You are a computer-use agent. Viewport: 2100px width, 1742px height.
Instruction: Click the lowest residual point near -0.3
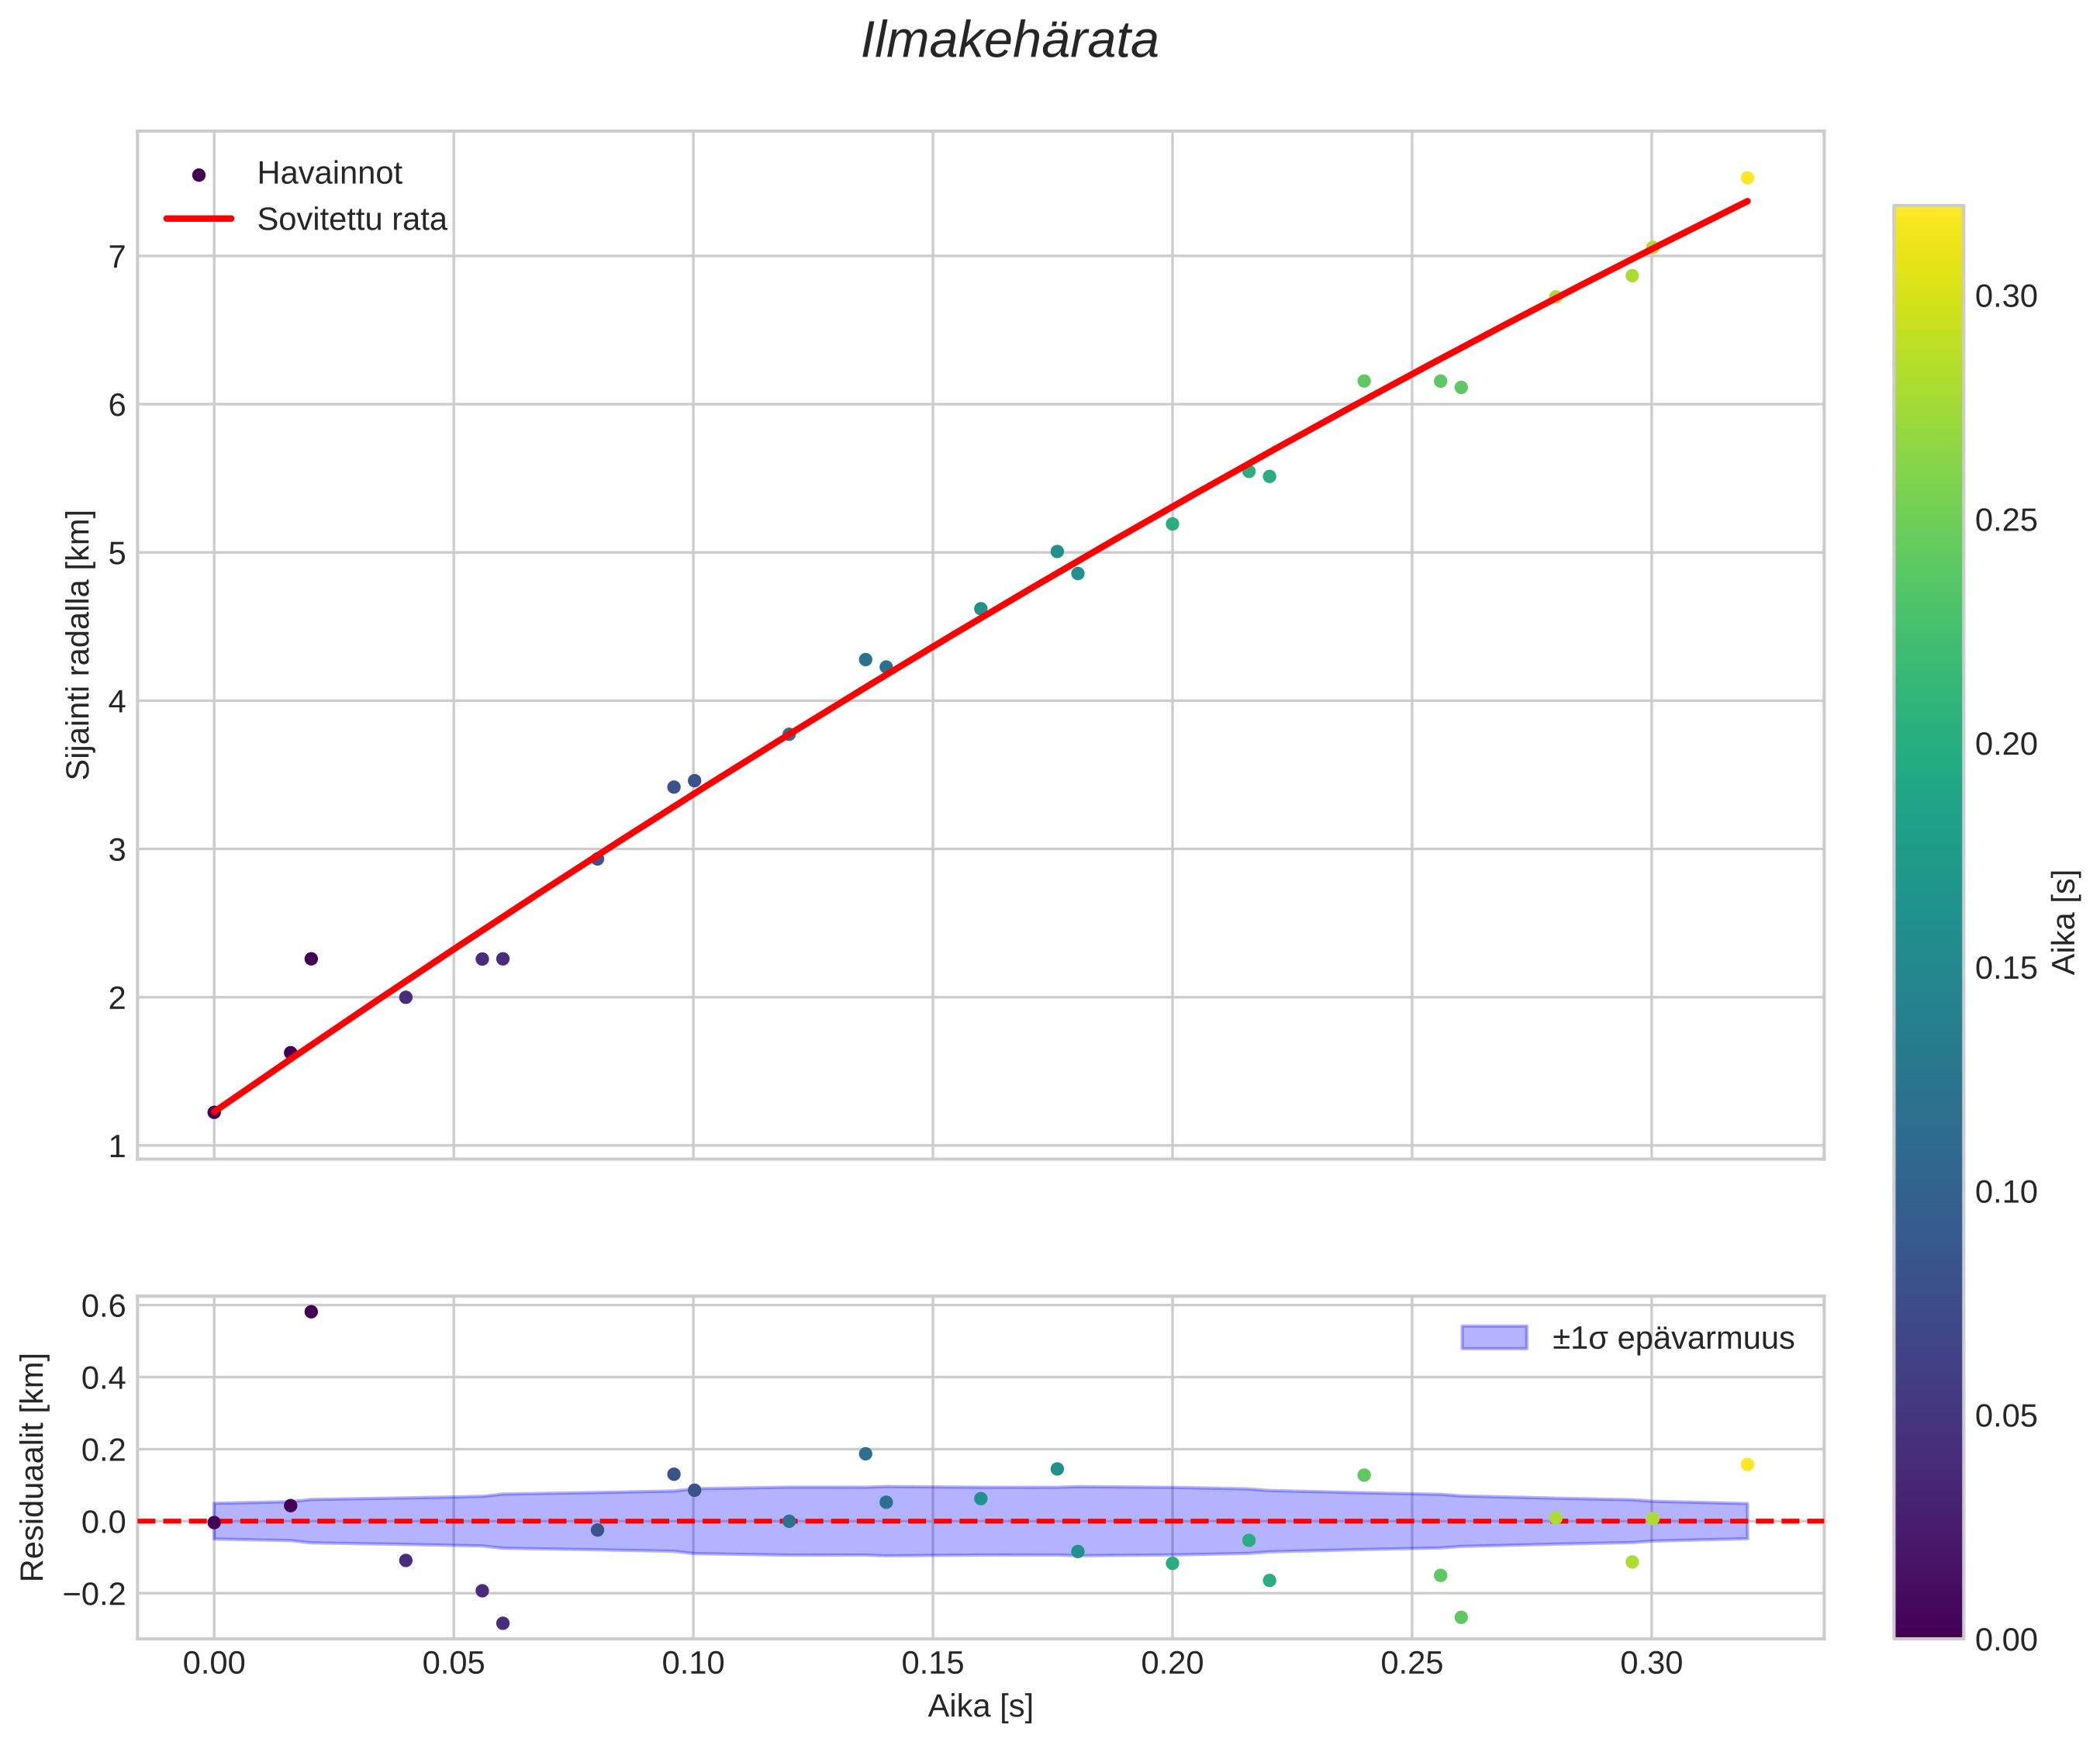(503, 1623)
